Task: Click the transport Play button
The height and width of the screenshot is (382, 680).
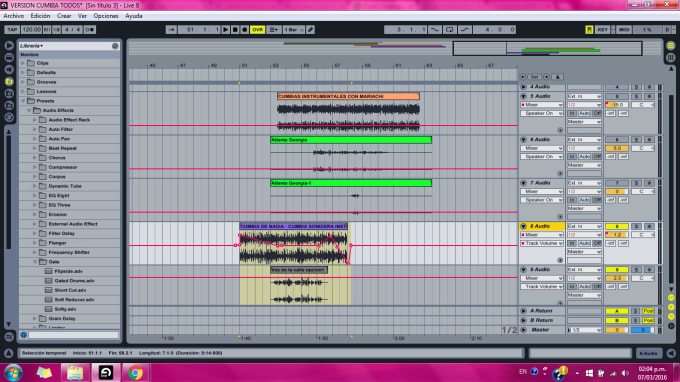Action: tap(226, 29)
